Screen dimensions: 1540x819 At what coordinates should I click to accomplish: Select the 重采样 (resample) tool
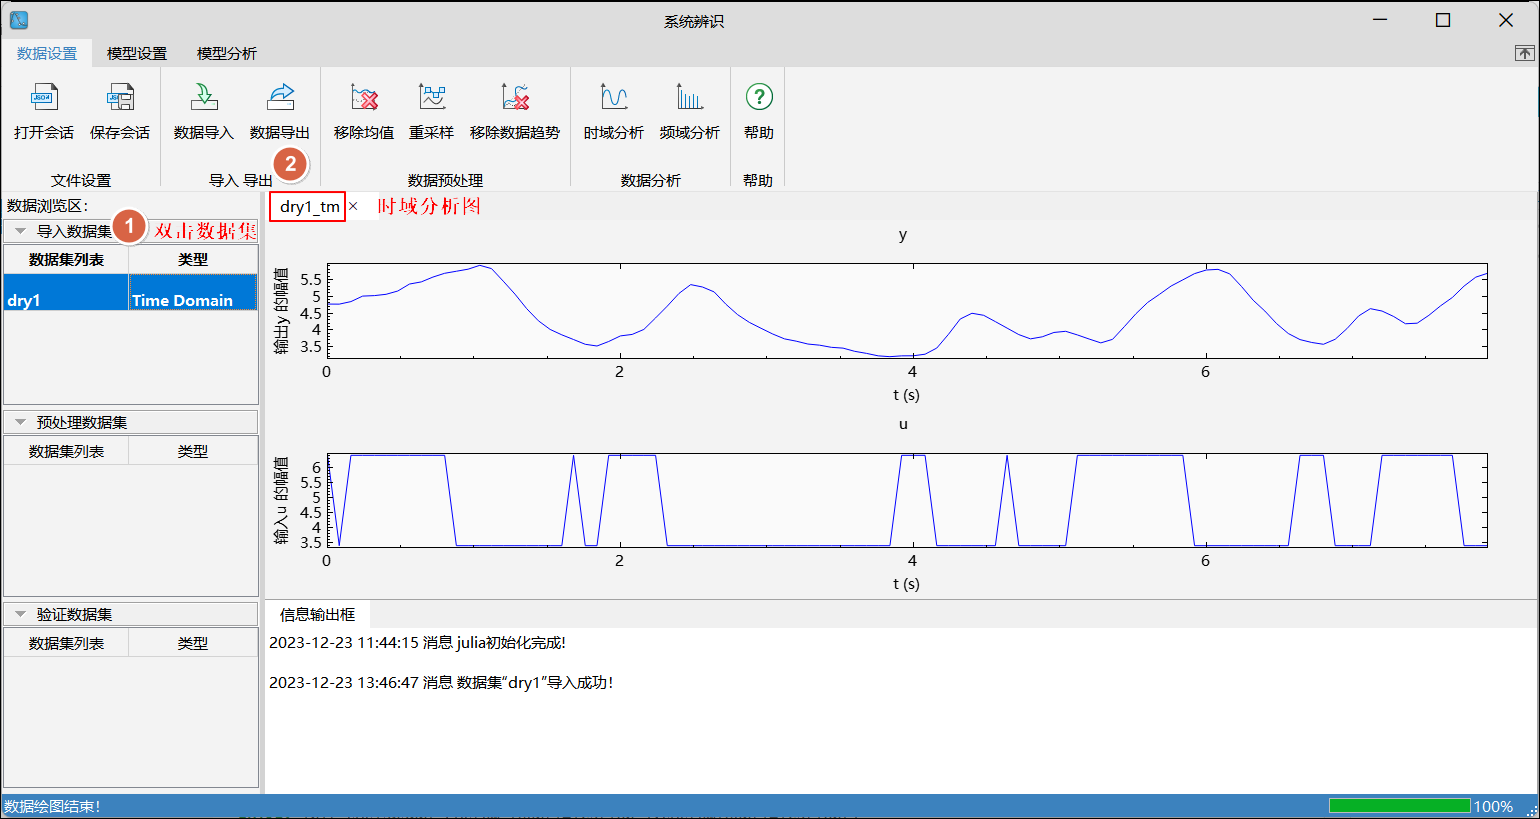(x=432, y=98)
